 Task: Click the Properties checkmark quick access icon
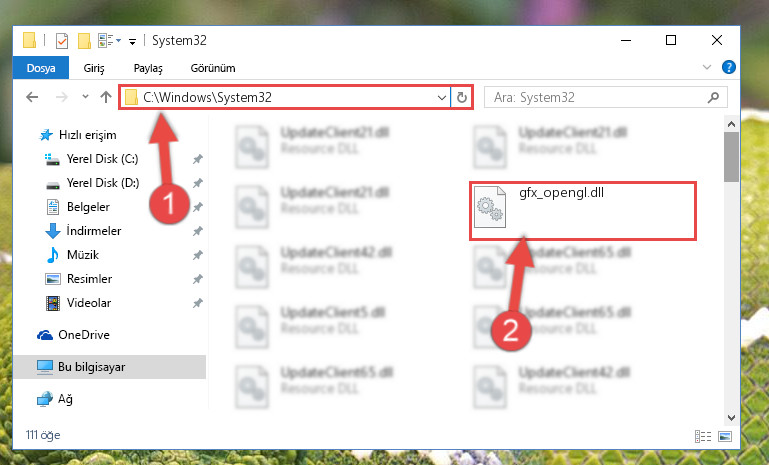[x=62, y=41]
